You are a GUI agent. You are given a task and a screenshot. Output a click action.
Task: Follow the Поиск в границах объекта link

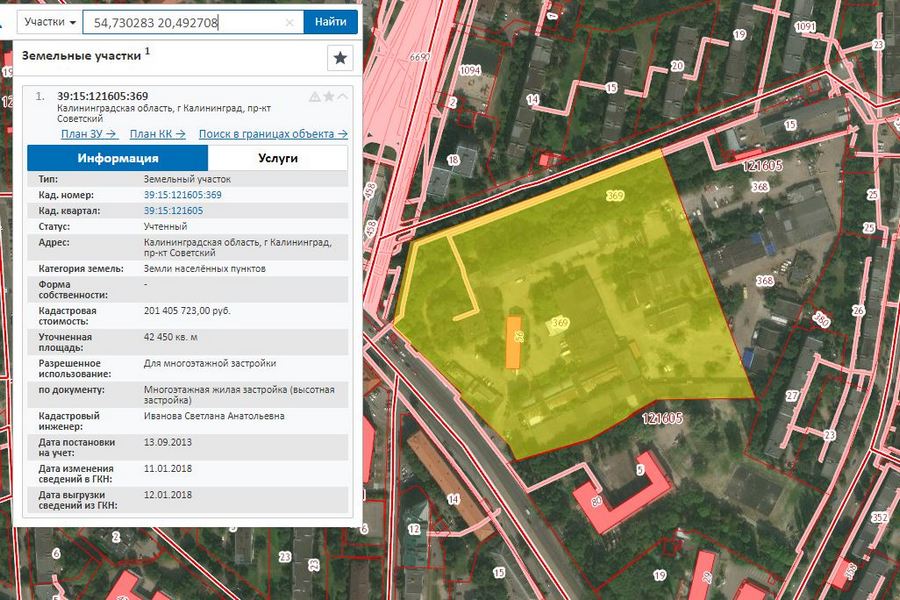[272, 133]
